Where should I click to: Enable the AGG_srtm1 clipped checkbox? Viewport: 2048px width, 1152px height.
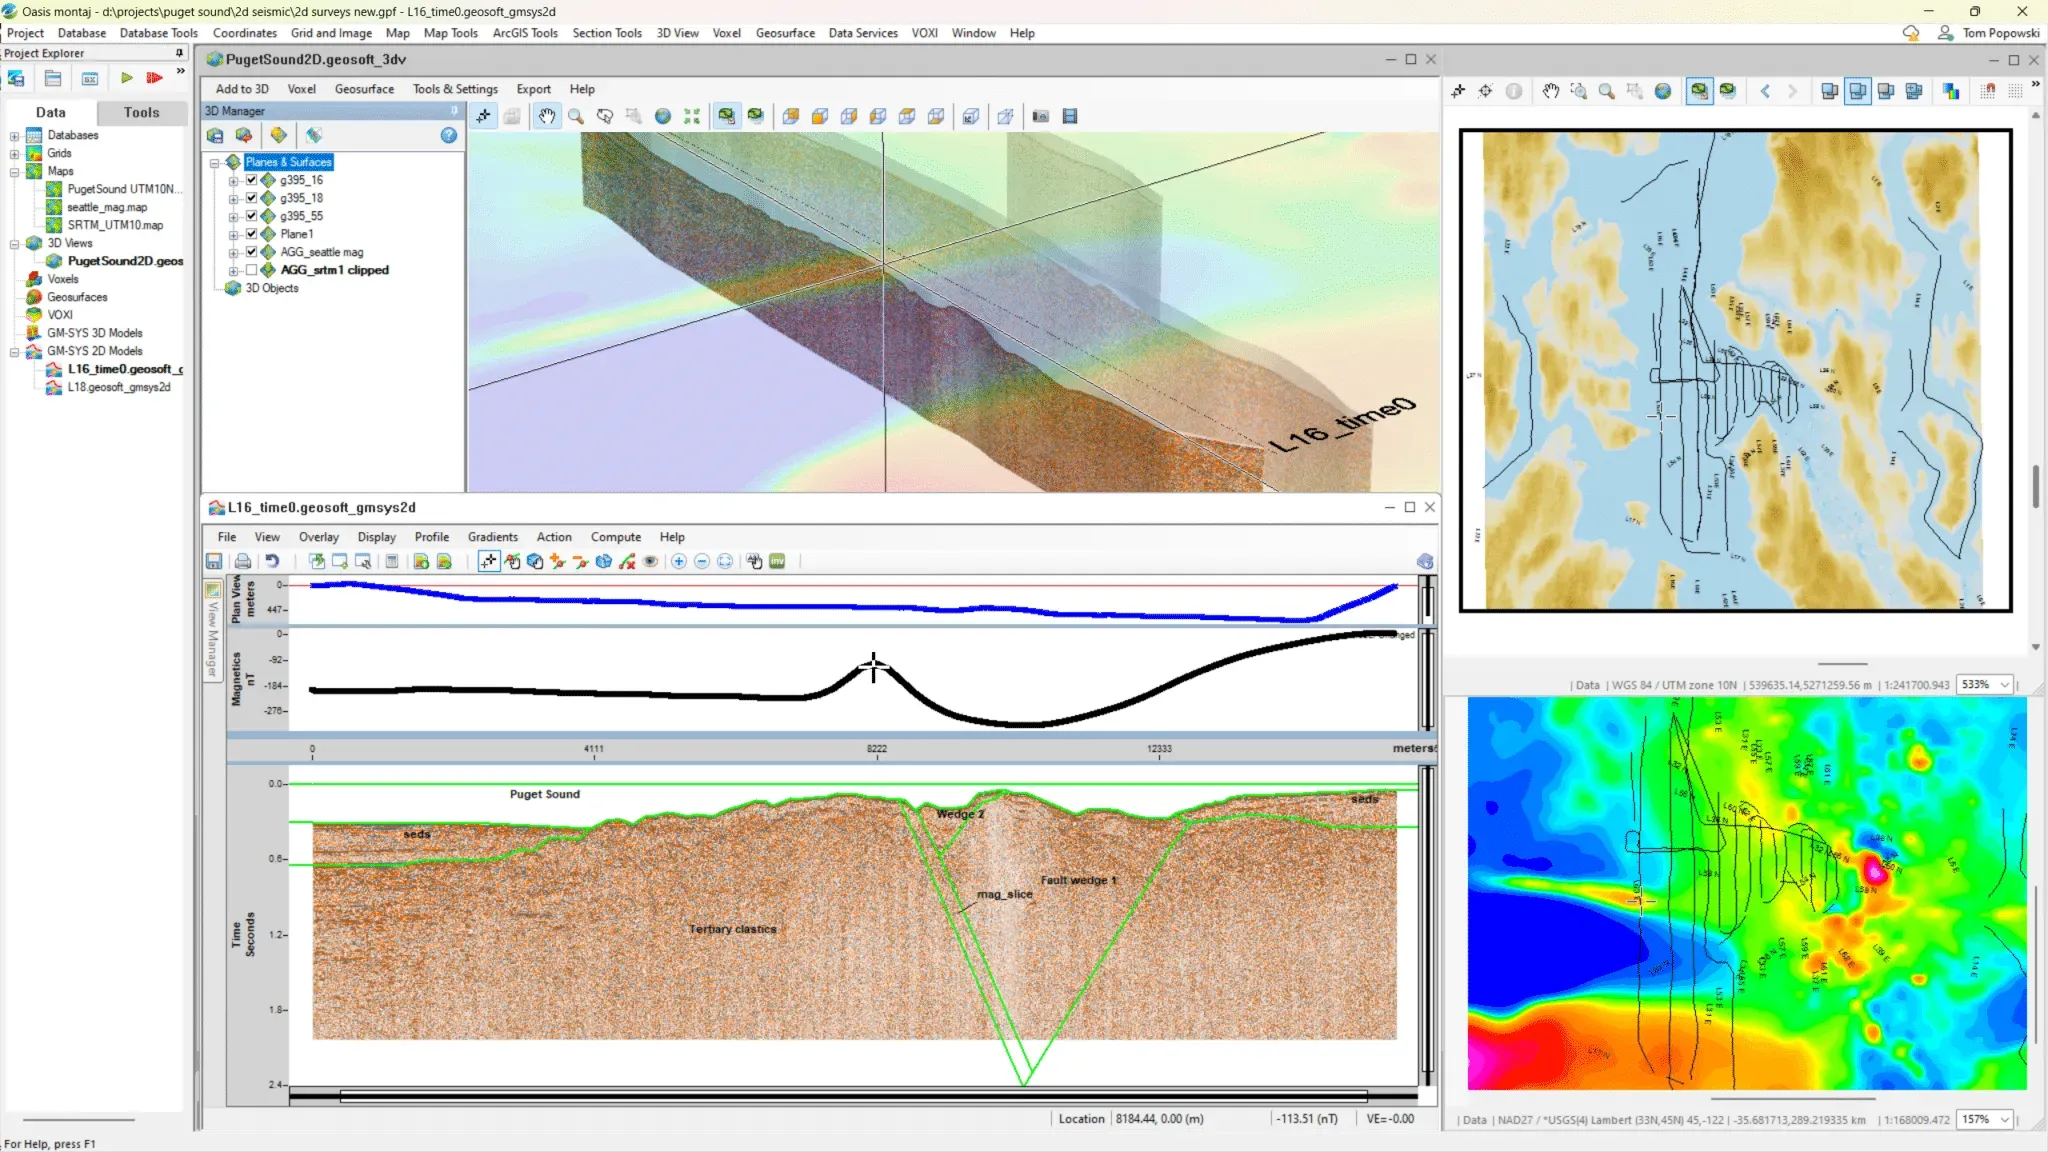(252, 270)
